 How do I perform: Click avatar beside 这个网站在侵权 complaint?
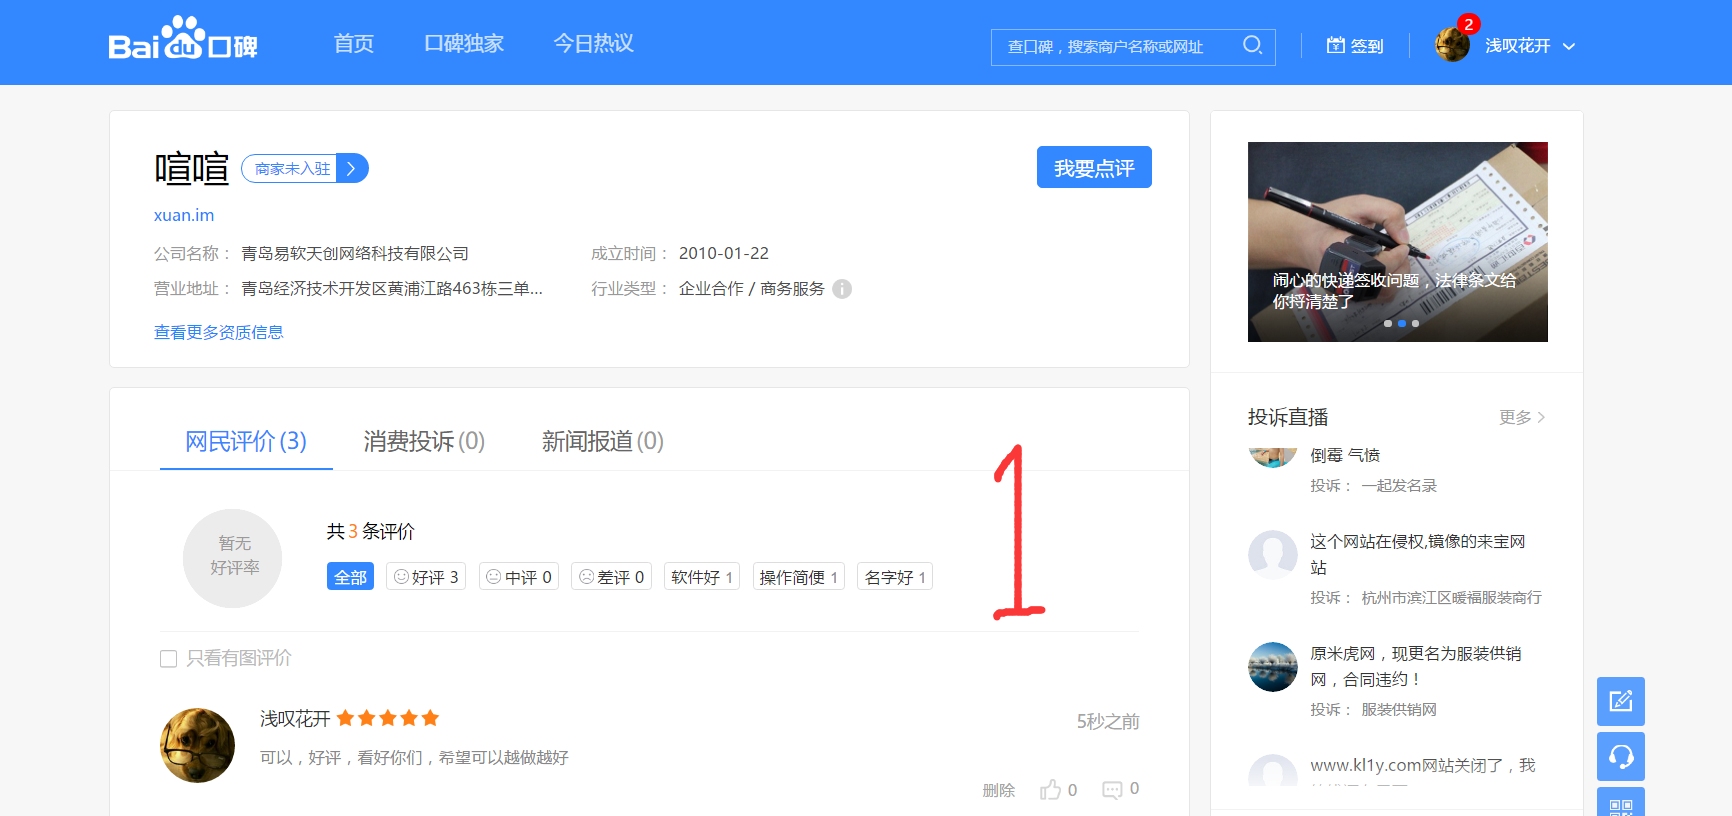(1273, 555)
